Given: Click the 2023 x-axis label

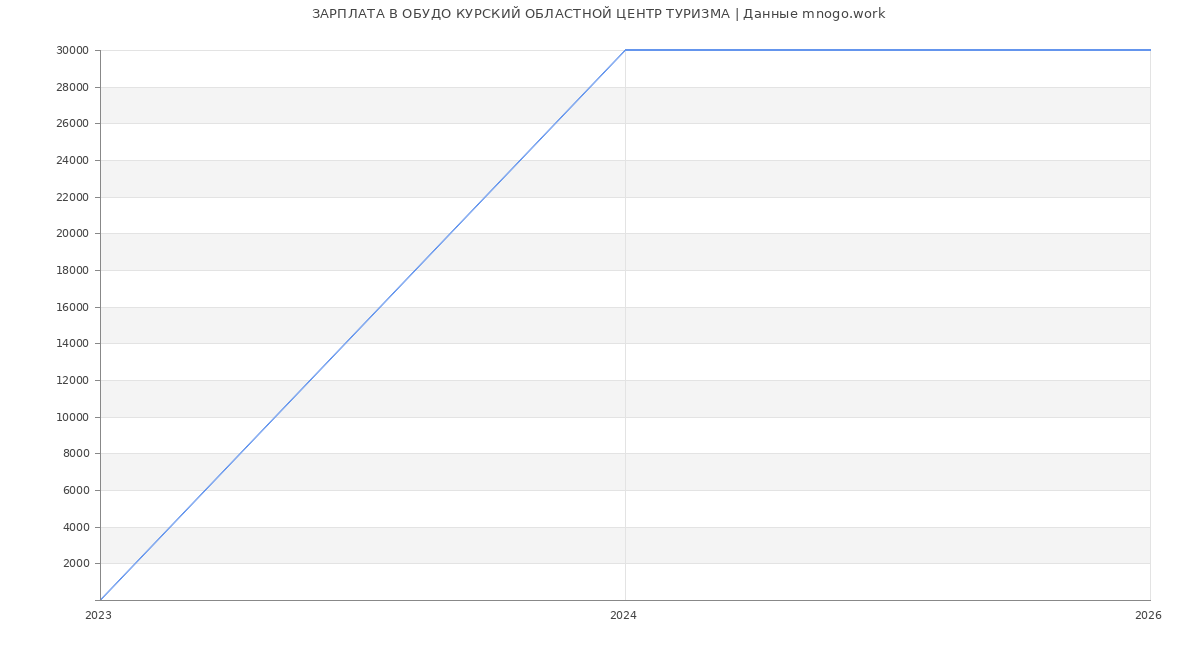Looking at the screenshot, I should (x=98, y=616).
